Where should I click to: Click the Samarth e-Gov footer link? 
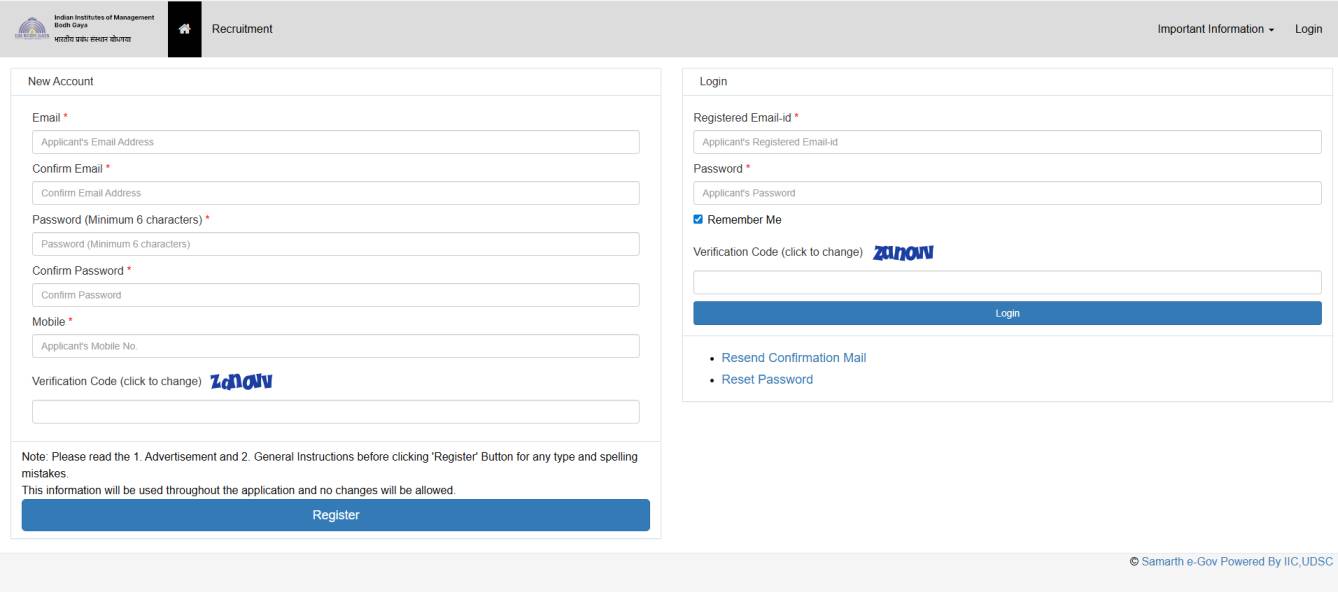1236,562
